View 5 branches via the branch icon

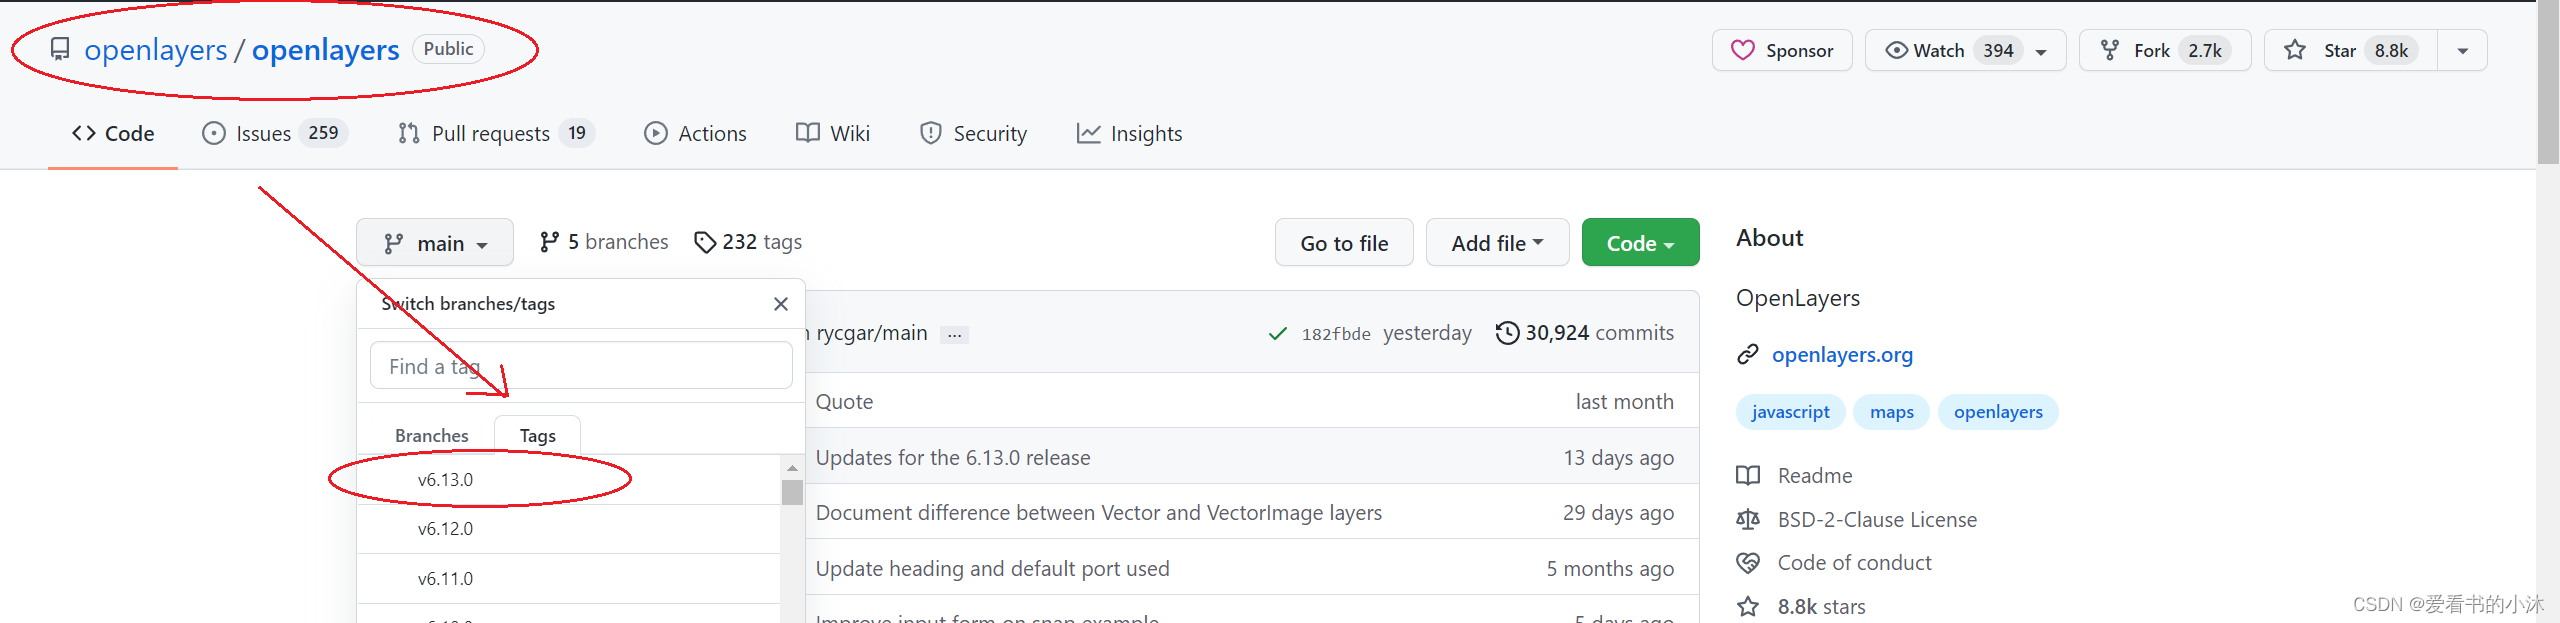(549, 242)
